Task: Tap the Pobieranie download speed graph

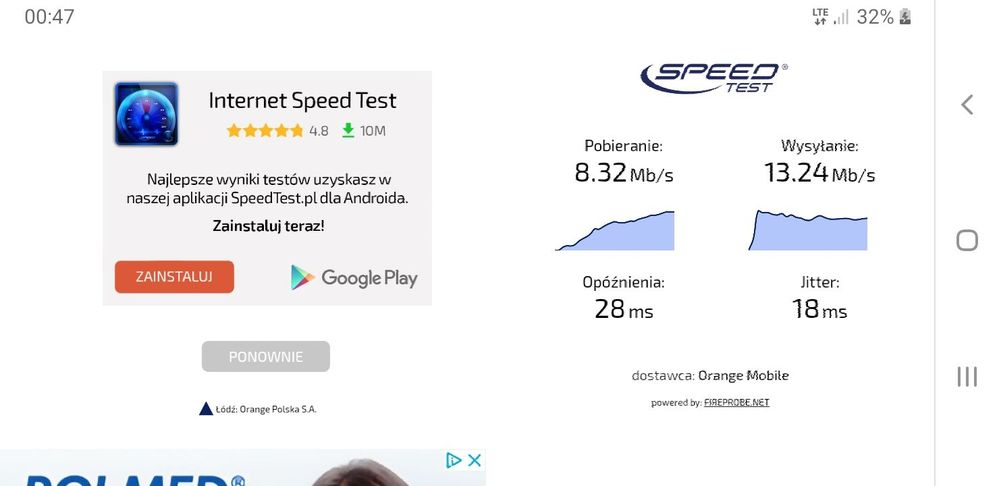Action: [614, 231]
